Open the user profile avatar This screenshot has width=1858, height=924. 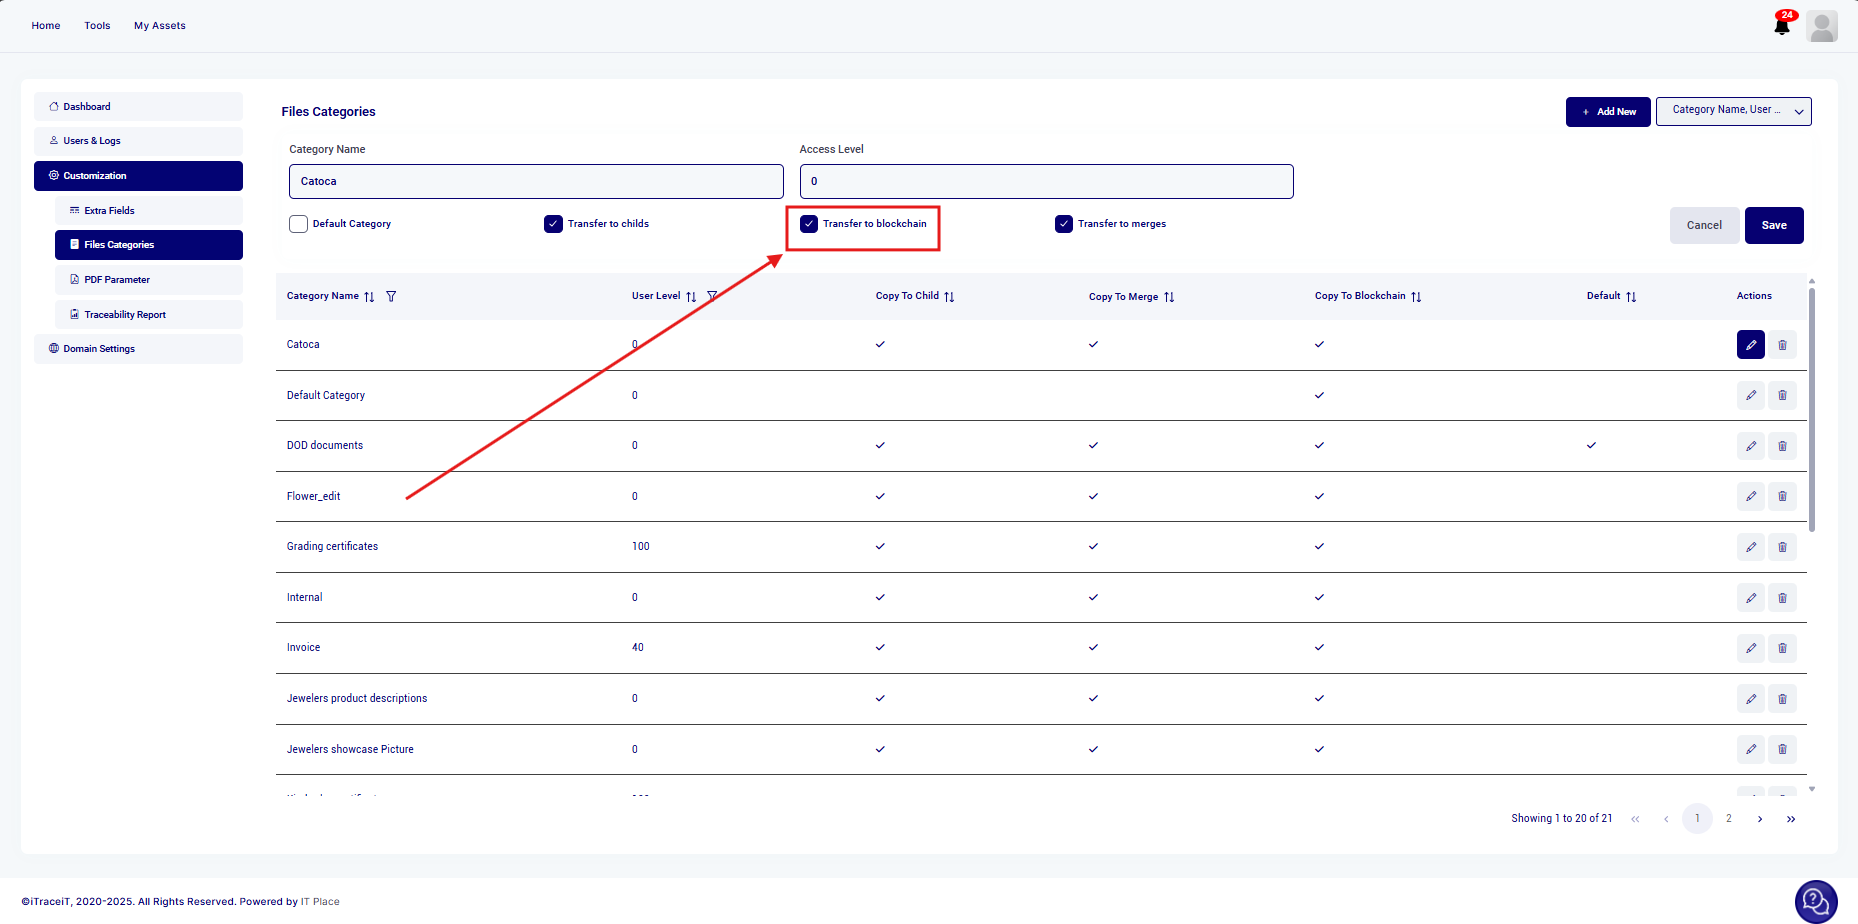click(1822, 26)
